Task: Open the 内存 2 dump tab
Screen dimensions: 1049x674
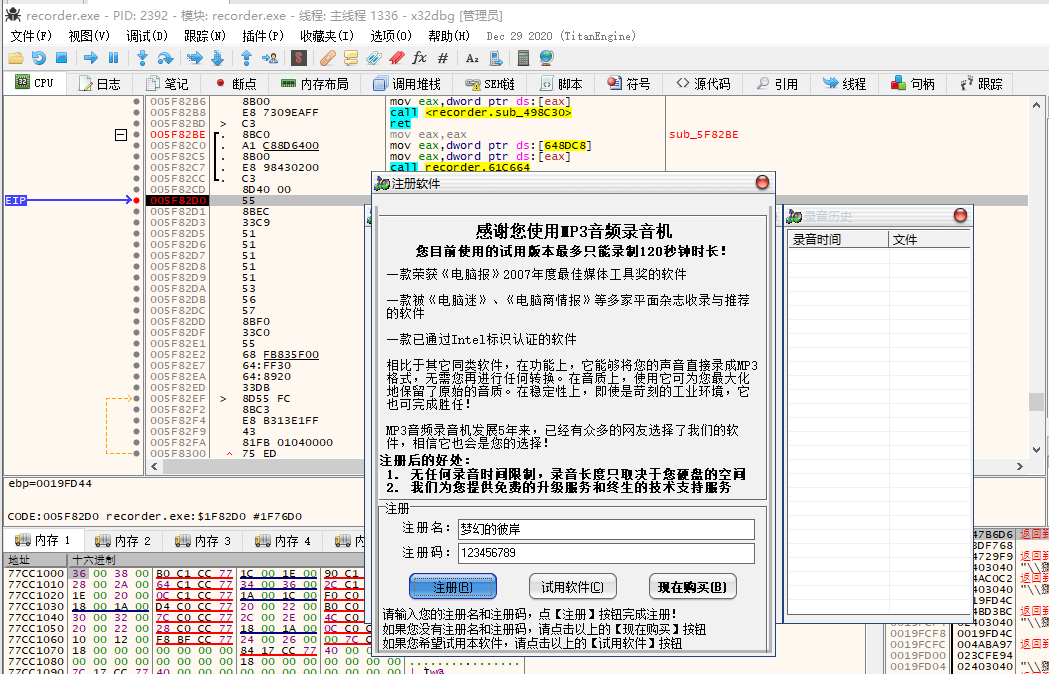Action: point(123,540)
